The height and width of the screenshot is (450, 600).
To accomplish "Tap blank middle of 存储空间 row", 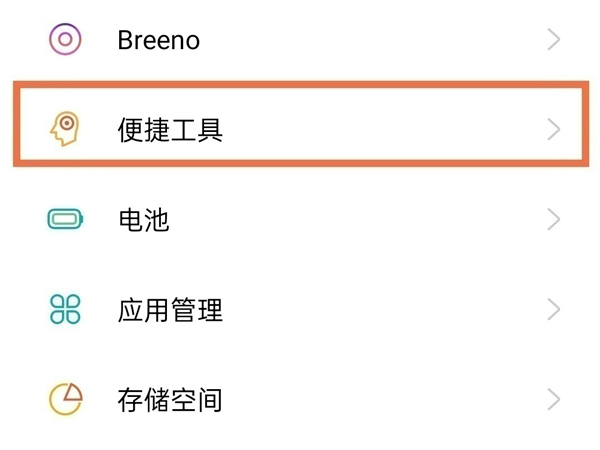I will click(x=380, y=400).
